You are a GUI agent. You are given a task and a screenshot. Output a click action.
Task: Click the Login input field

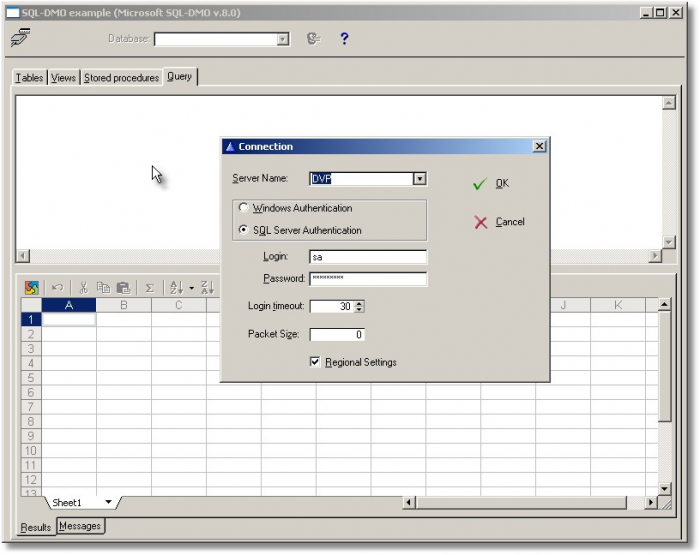coord(368,257)
